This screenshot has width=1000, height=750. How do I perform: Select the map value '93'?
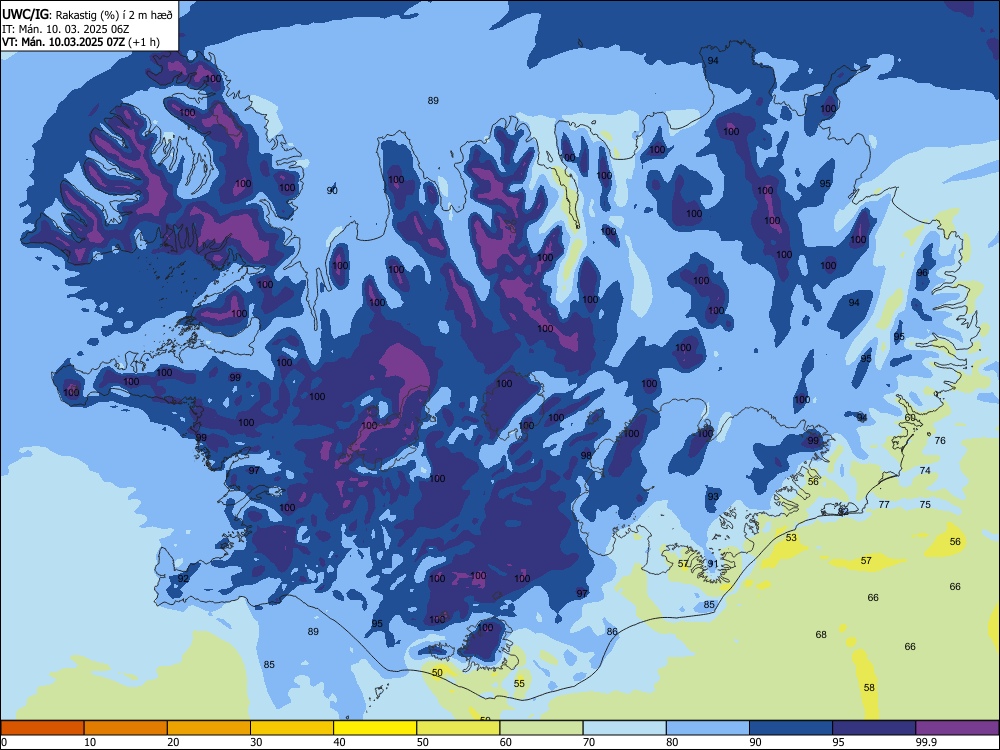[x=713, y=496]
